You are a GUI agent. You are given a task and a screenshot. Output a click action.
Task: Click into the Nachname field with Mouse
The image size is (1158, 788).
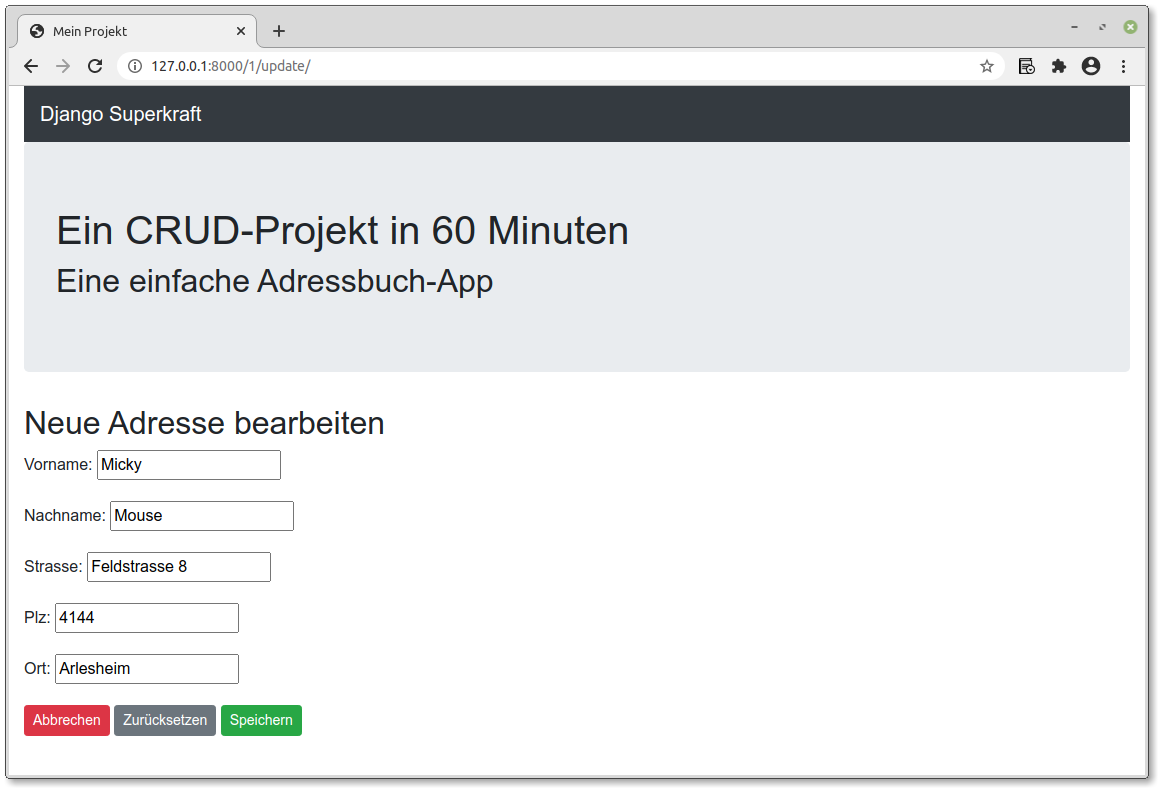[x=202, y=515]
